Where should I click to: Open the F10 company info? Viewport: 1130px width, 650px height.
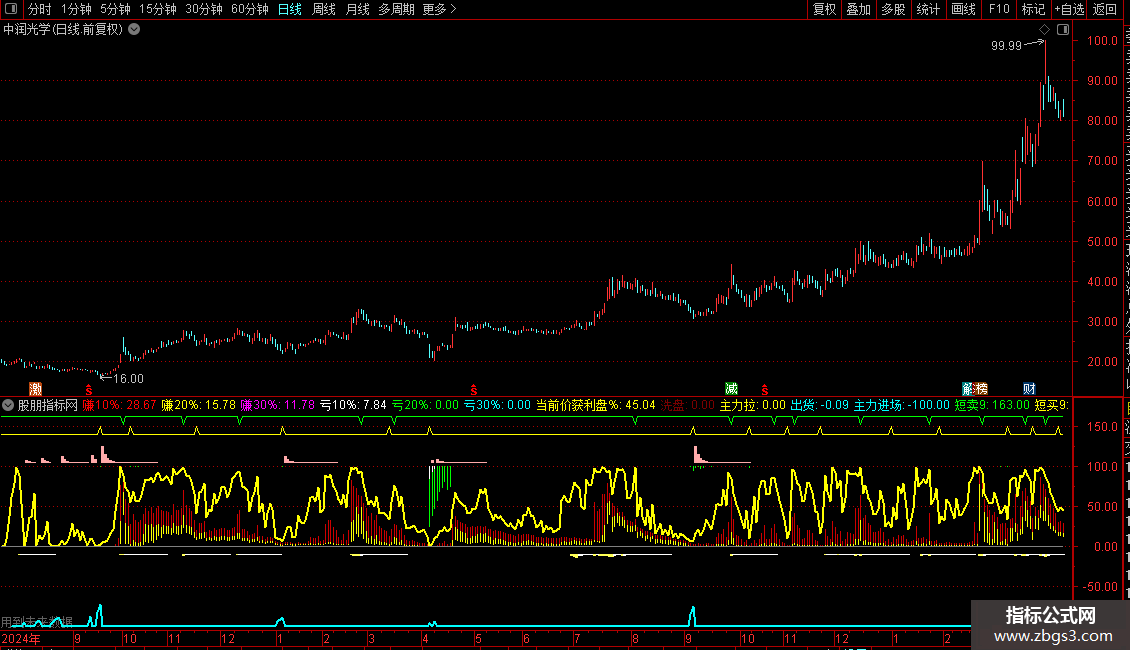coord(999,9)
